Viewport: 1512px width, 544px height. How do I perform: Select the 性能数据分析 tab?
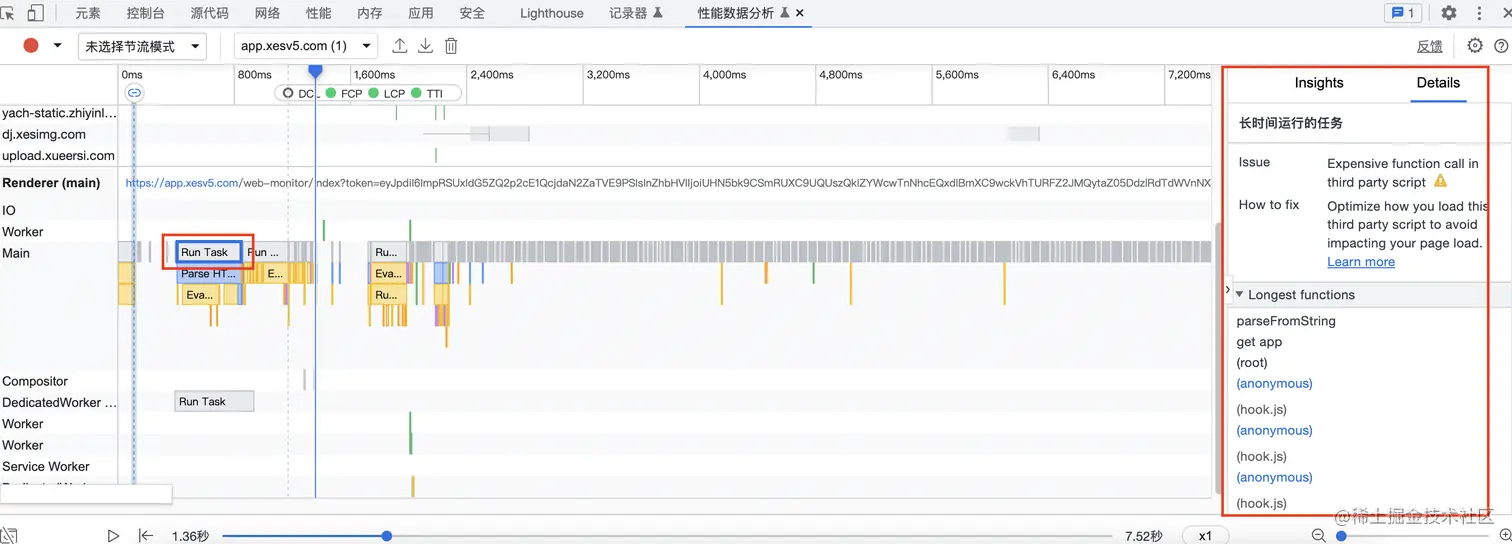point(736,13)
